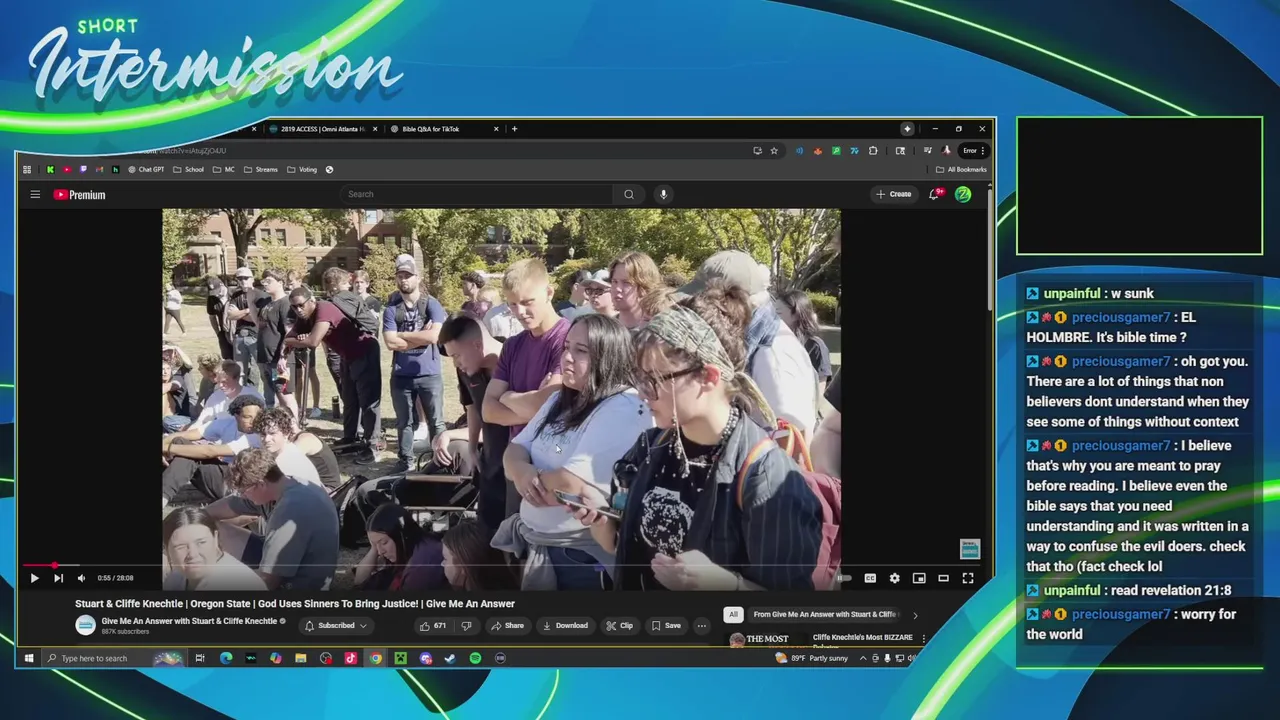
Task: Open the Create button
Action: (894, 194)
